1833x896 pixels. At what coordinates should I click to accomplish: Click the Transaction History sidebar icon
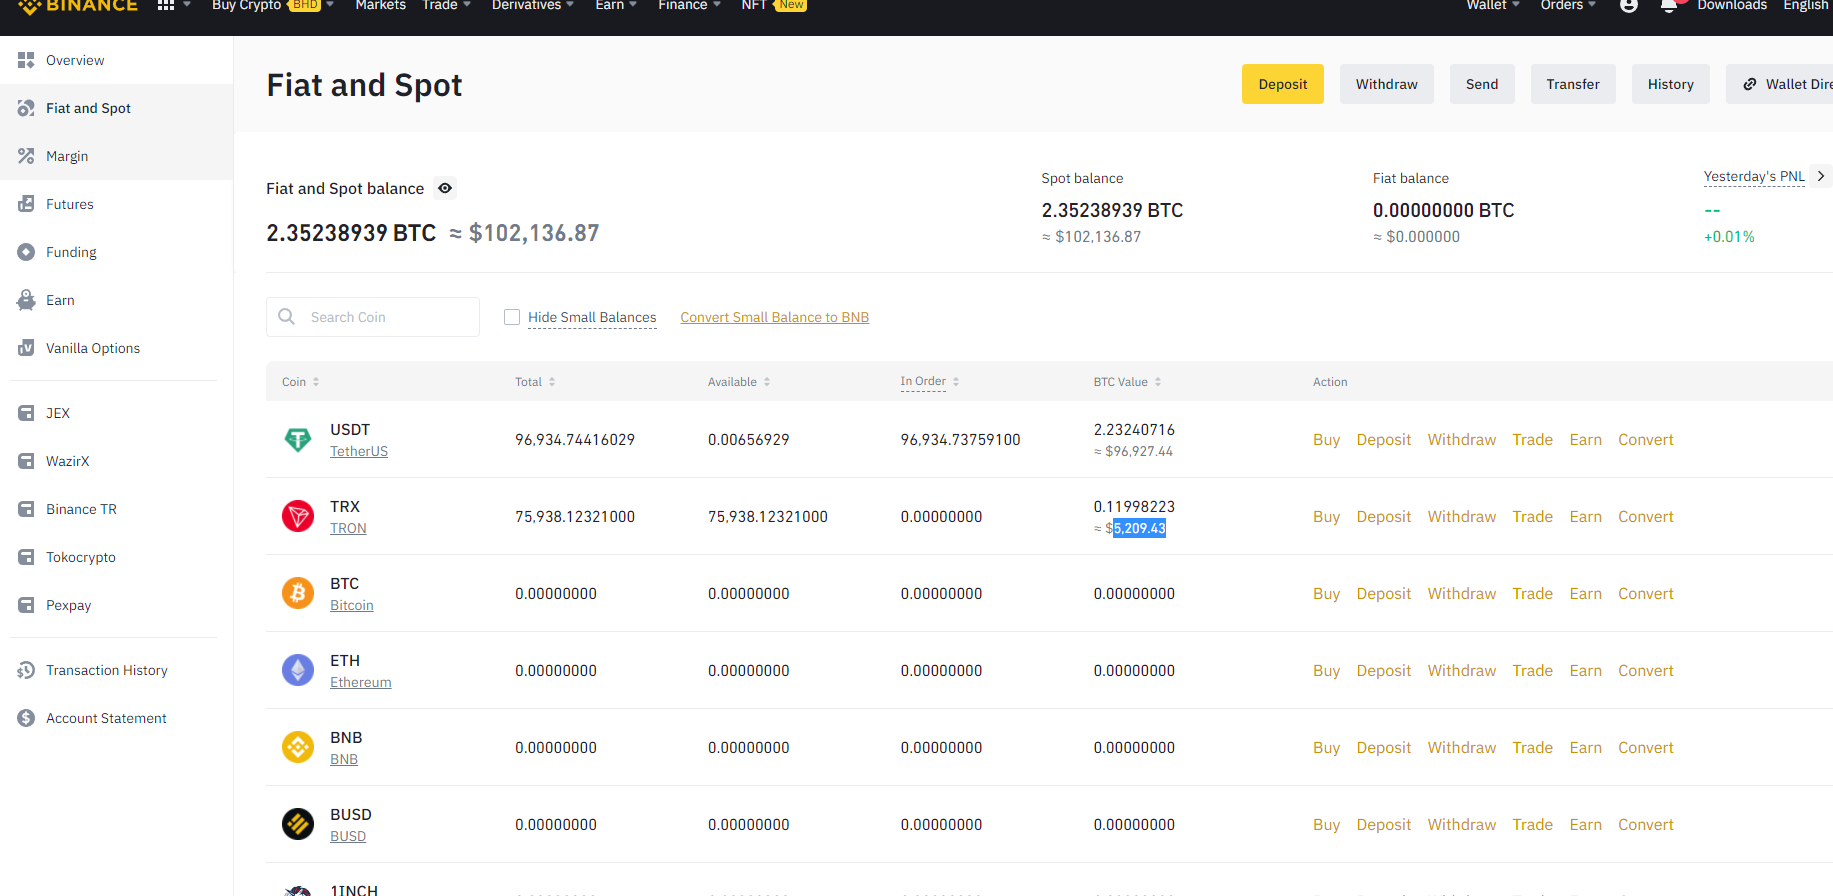tap(26, 670)
